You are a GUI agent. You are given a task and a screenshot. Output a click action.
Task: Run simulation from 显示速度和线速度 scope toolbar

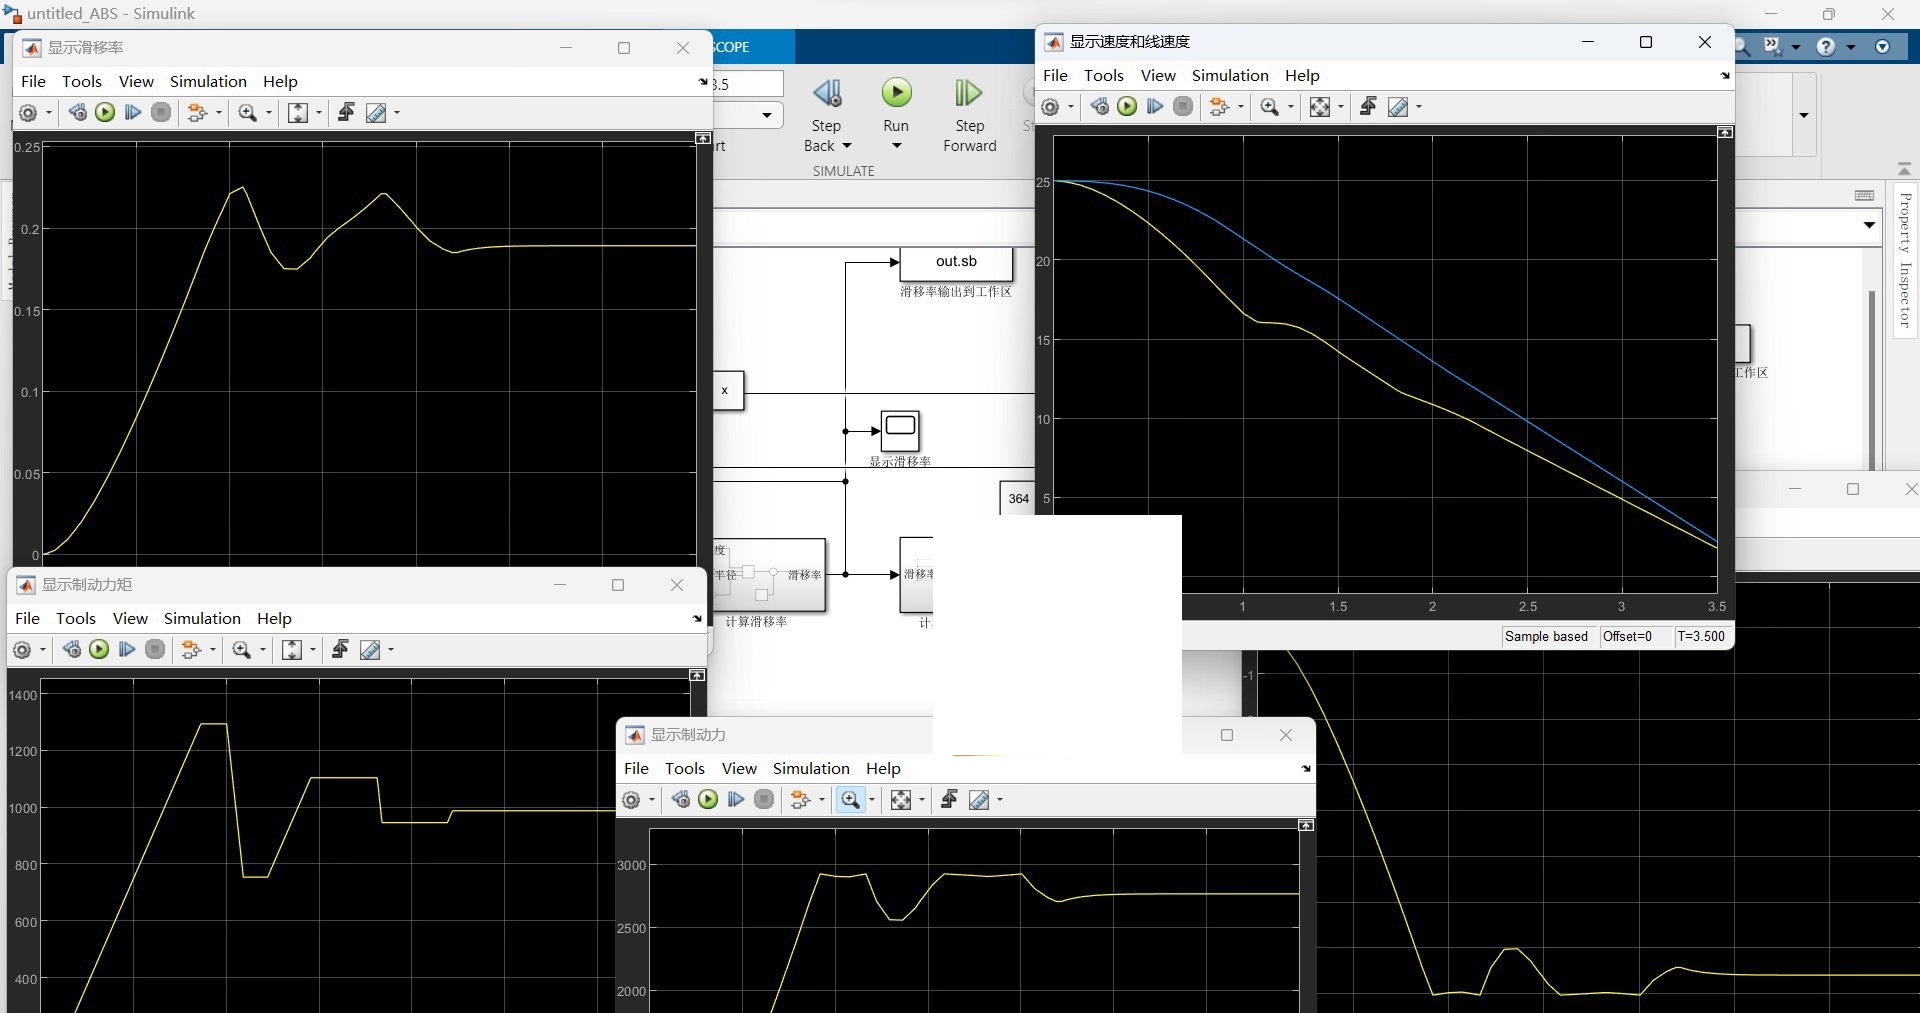tap(1127, 106)
